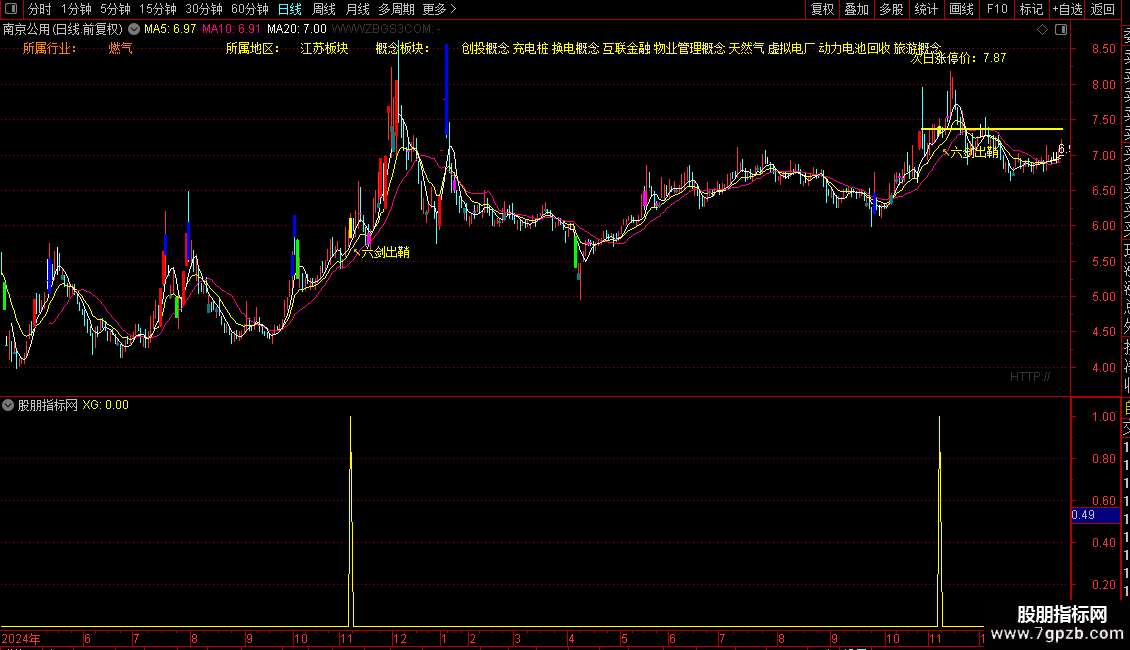This screenshot has height=650, width=1130.
Task: Click the MA10: 6.91 indicator label
Action: click(x=231, y=29)
